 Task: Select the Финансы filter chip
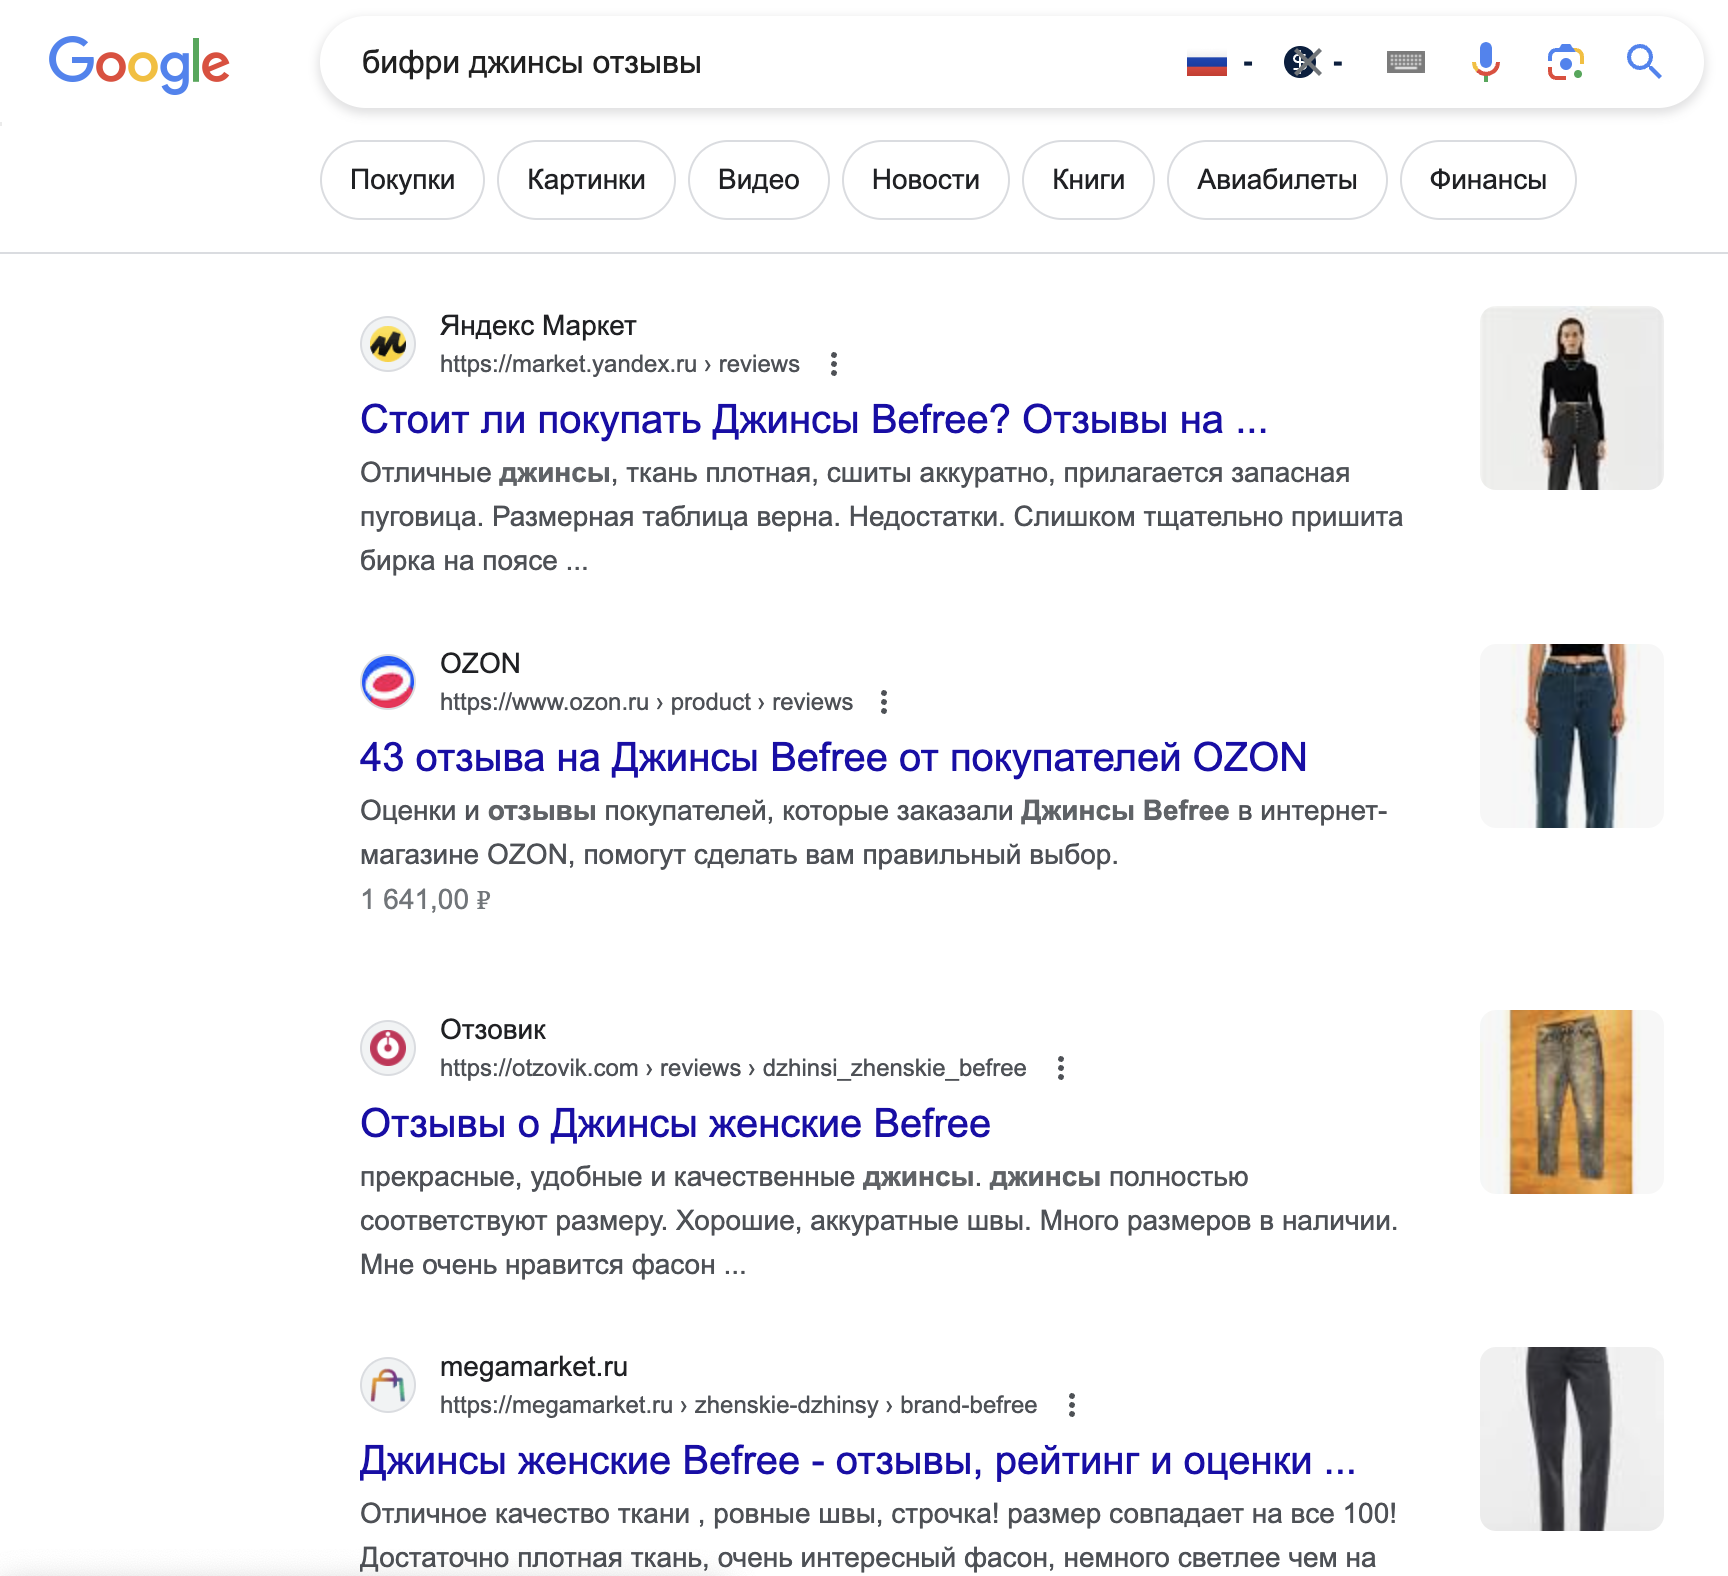1488,180
